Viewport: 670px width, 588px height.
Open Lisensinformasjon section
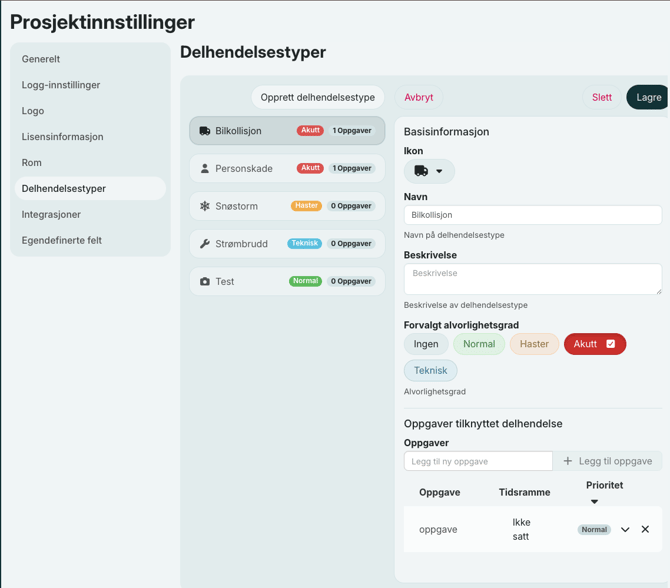(90, 137)
